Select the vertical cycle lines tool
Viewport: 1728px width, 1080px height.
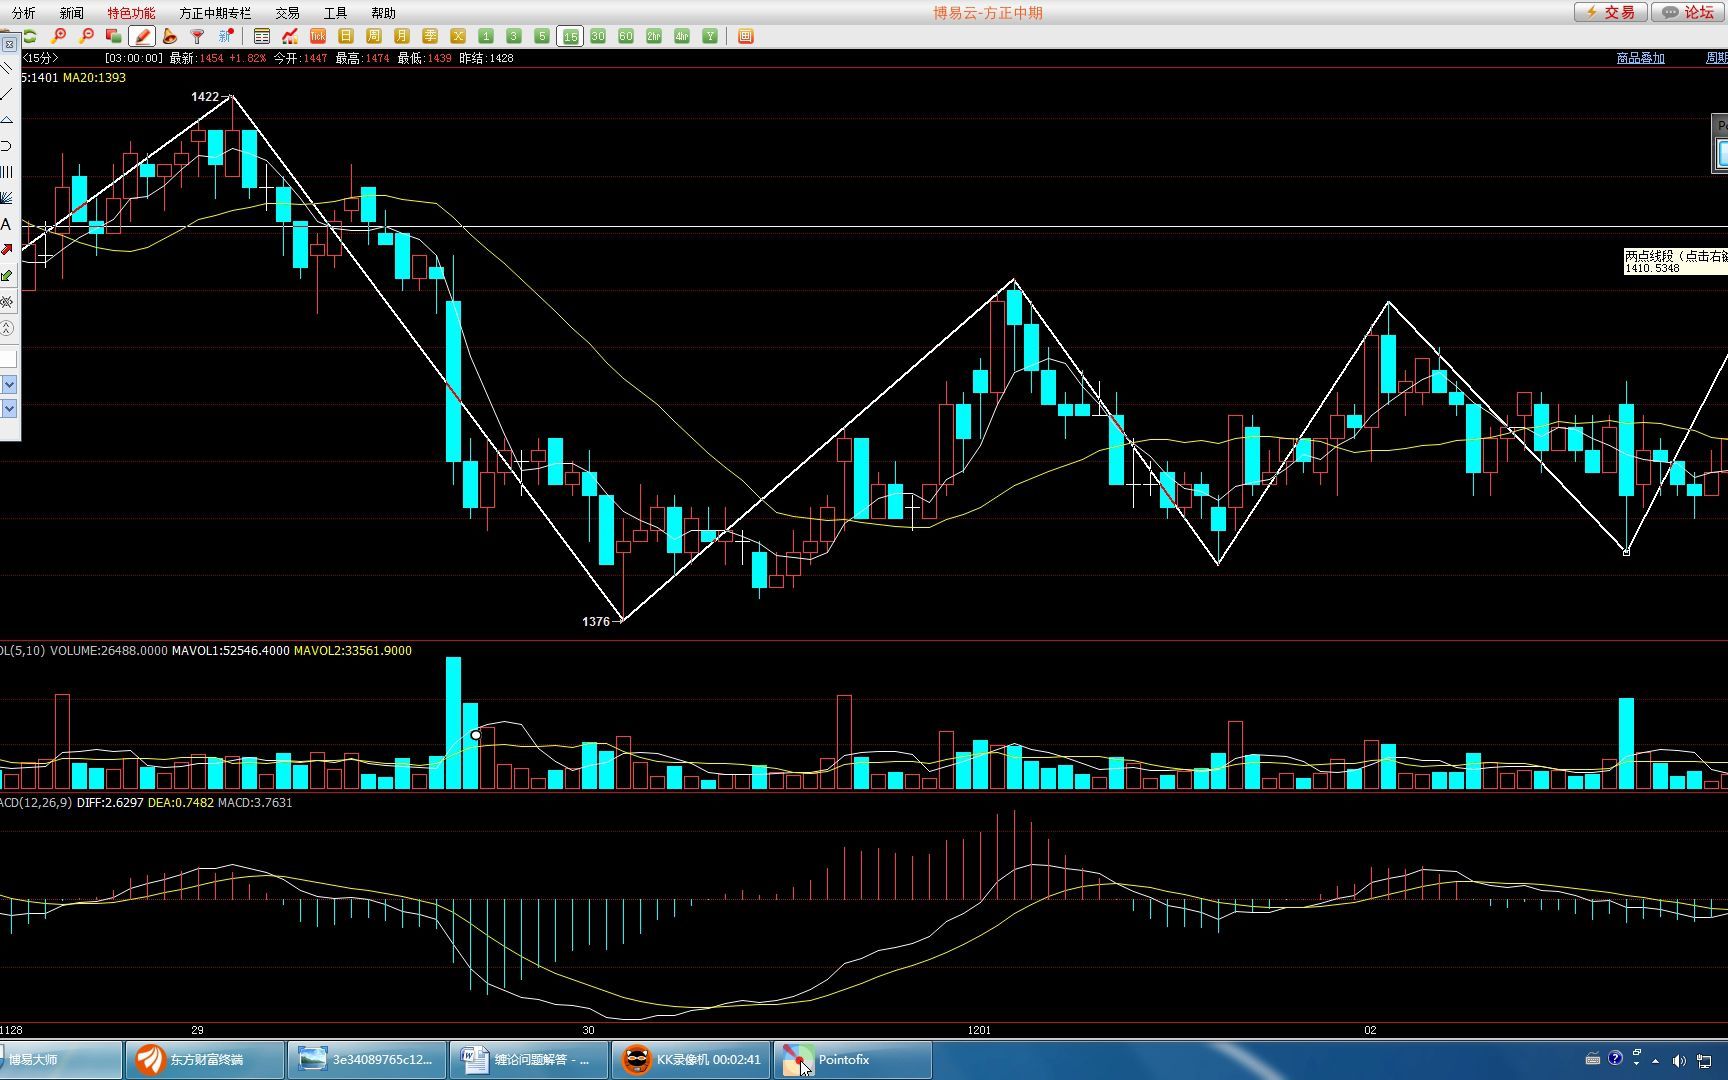[x=7, y=172]
